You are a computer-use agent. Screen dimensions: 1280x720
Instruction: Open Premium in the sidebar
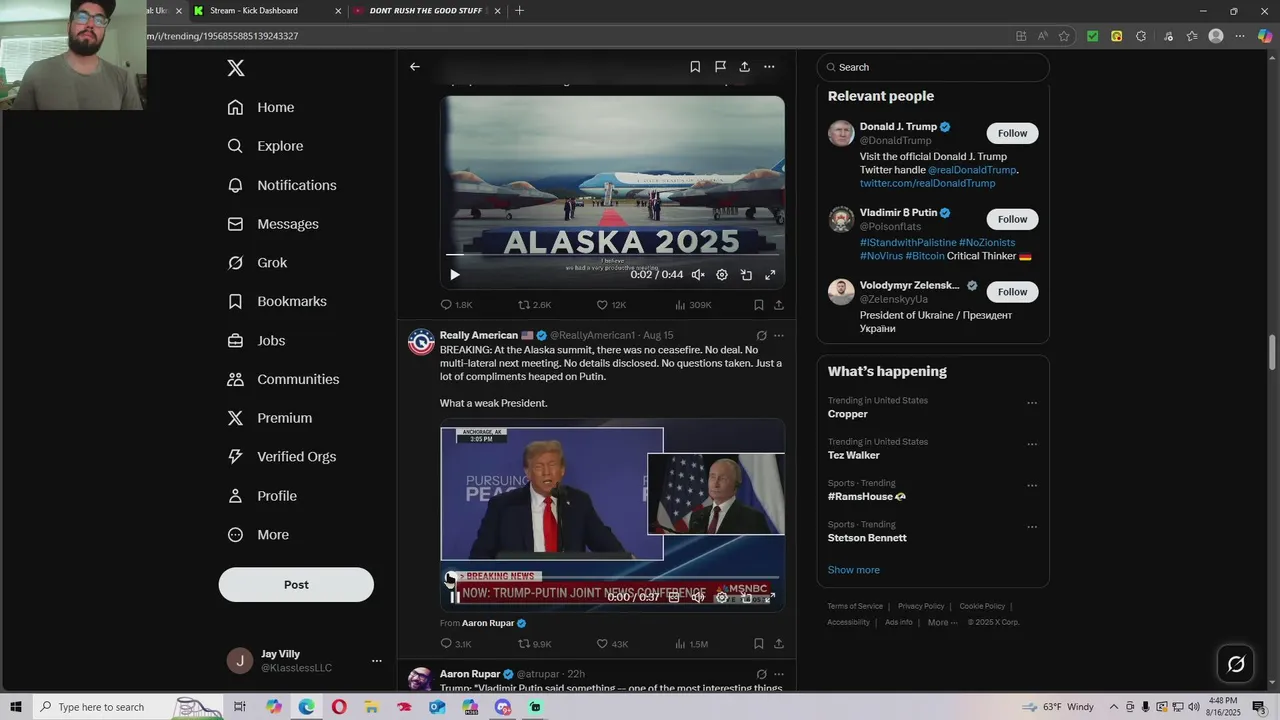click(269, 418)
